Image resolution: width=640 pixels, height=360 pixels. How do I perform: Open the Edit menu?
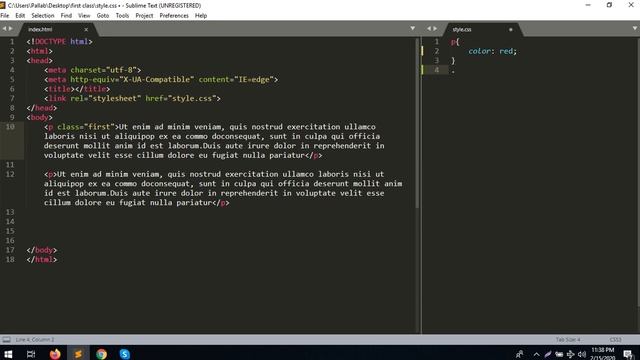(20, 16)
